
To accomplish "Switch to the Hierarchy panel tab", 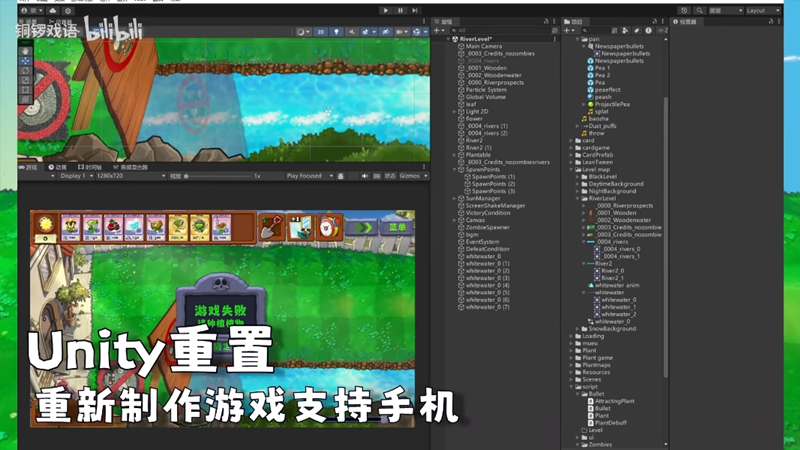I will click(x=444, y=21).
